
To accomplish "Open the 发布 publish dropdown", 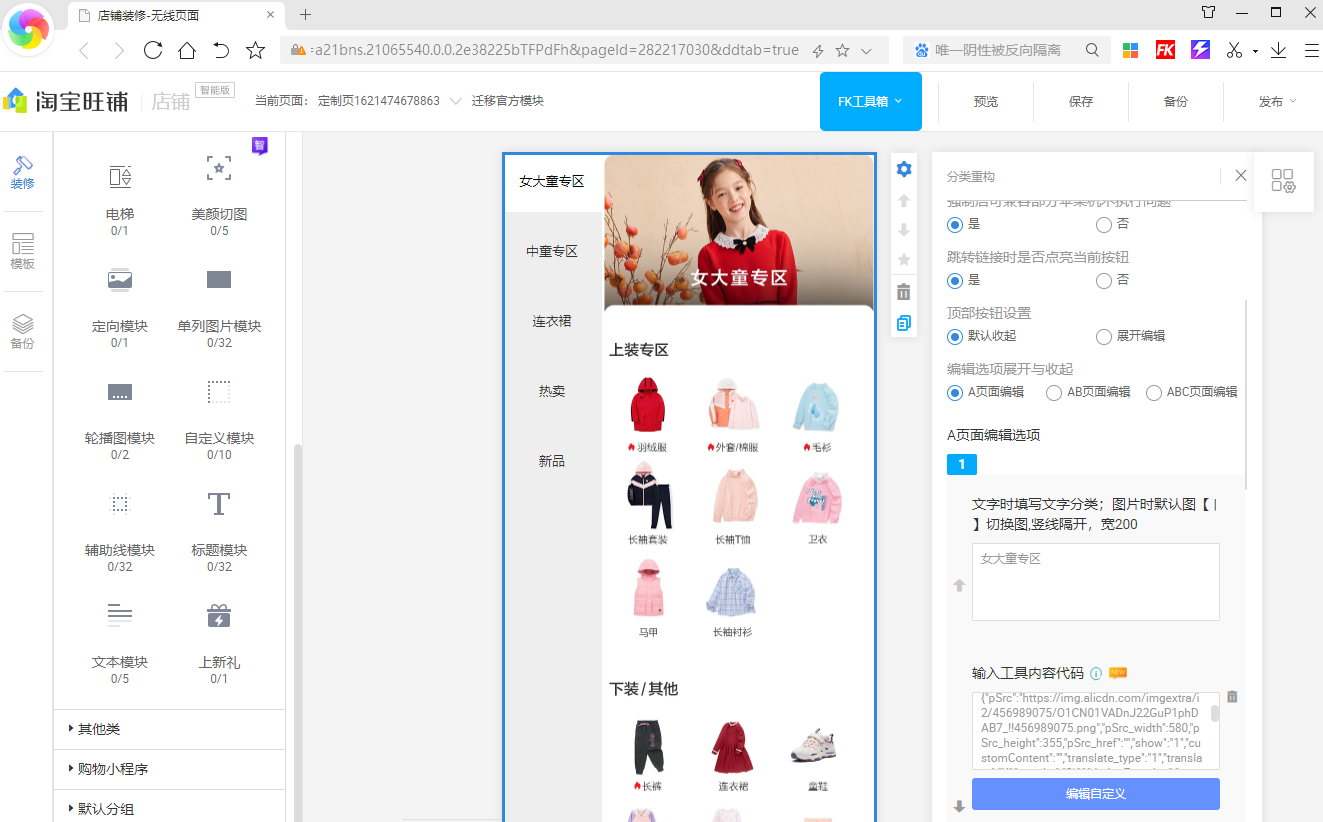I will click(x=1276, y=101).
